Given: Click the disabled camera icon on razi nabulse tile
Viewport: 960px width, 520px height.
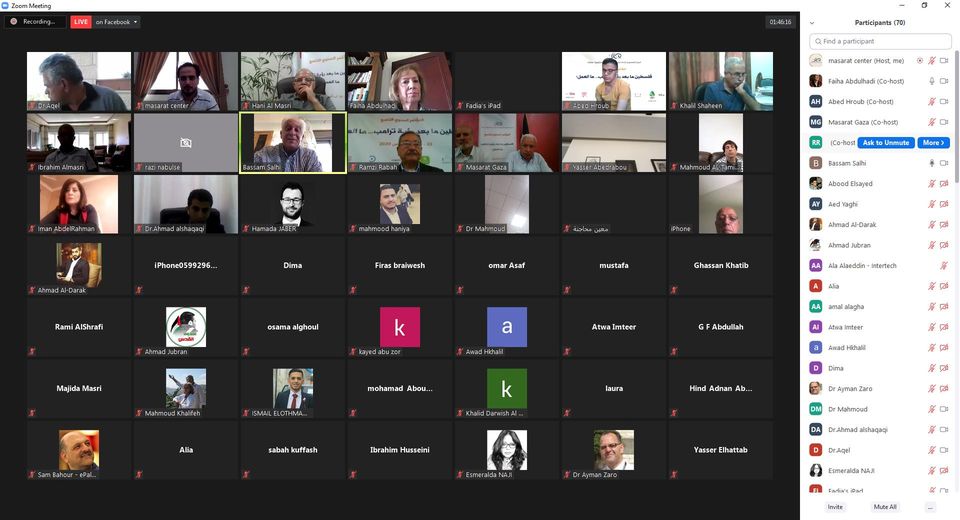Looking at the screenshot, I should [x=186, y=143].
